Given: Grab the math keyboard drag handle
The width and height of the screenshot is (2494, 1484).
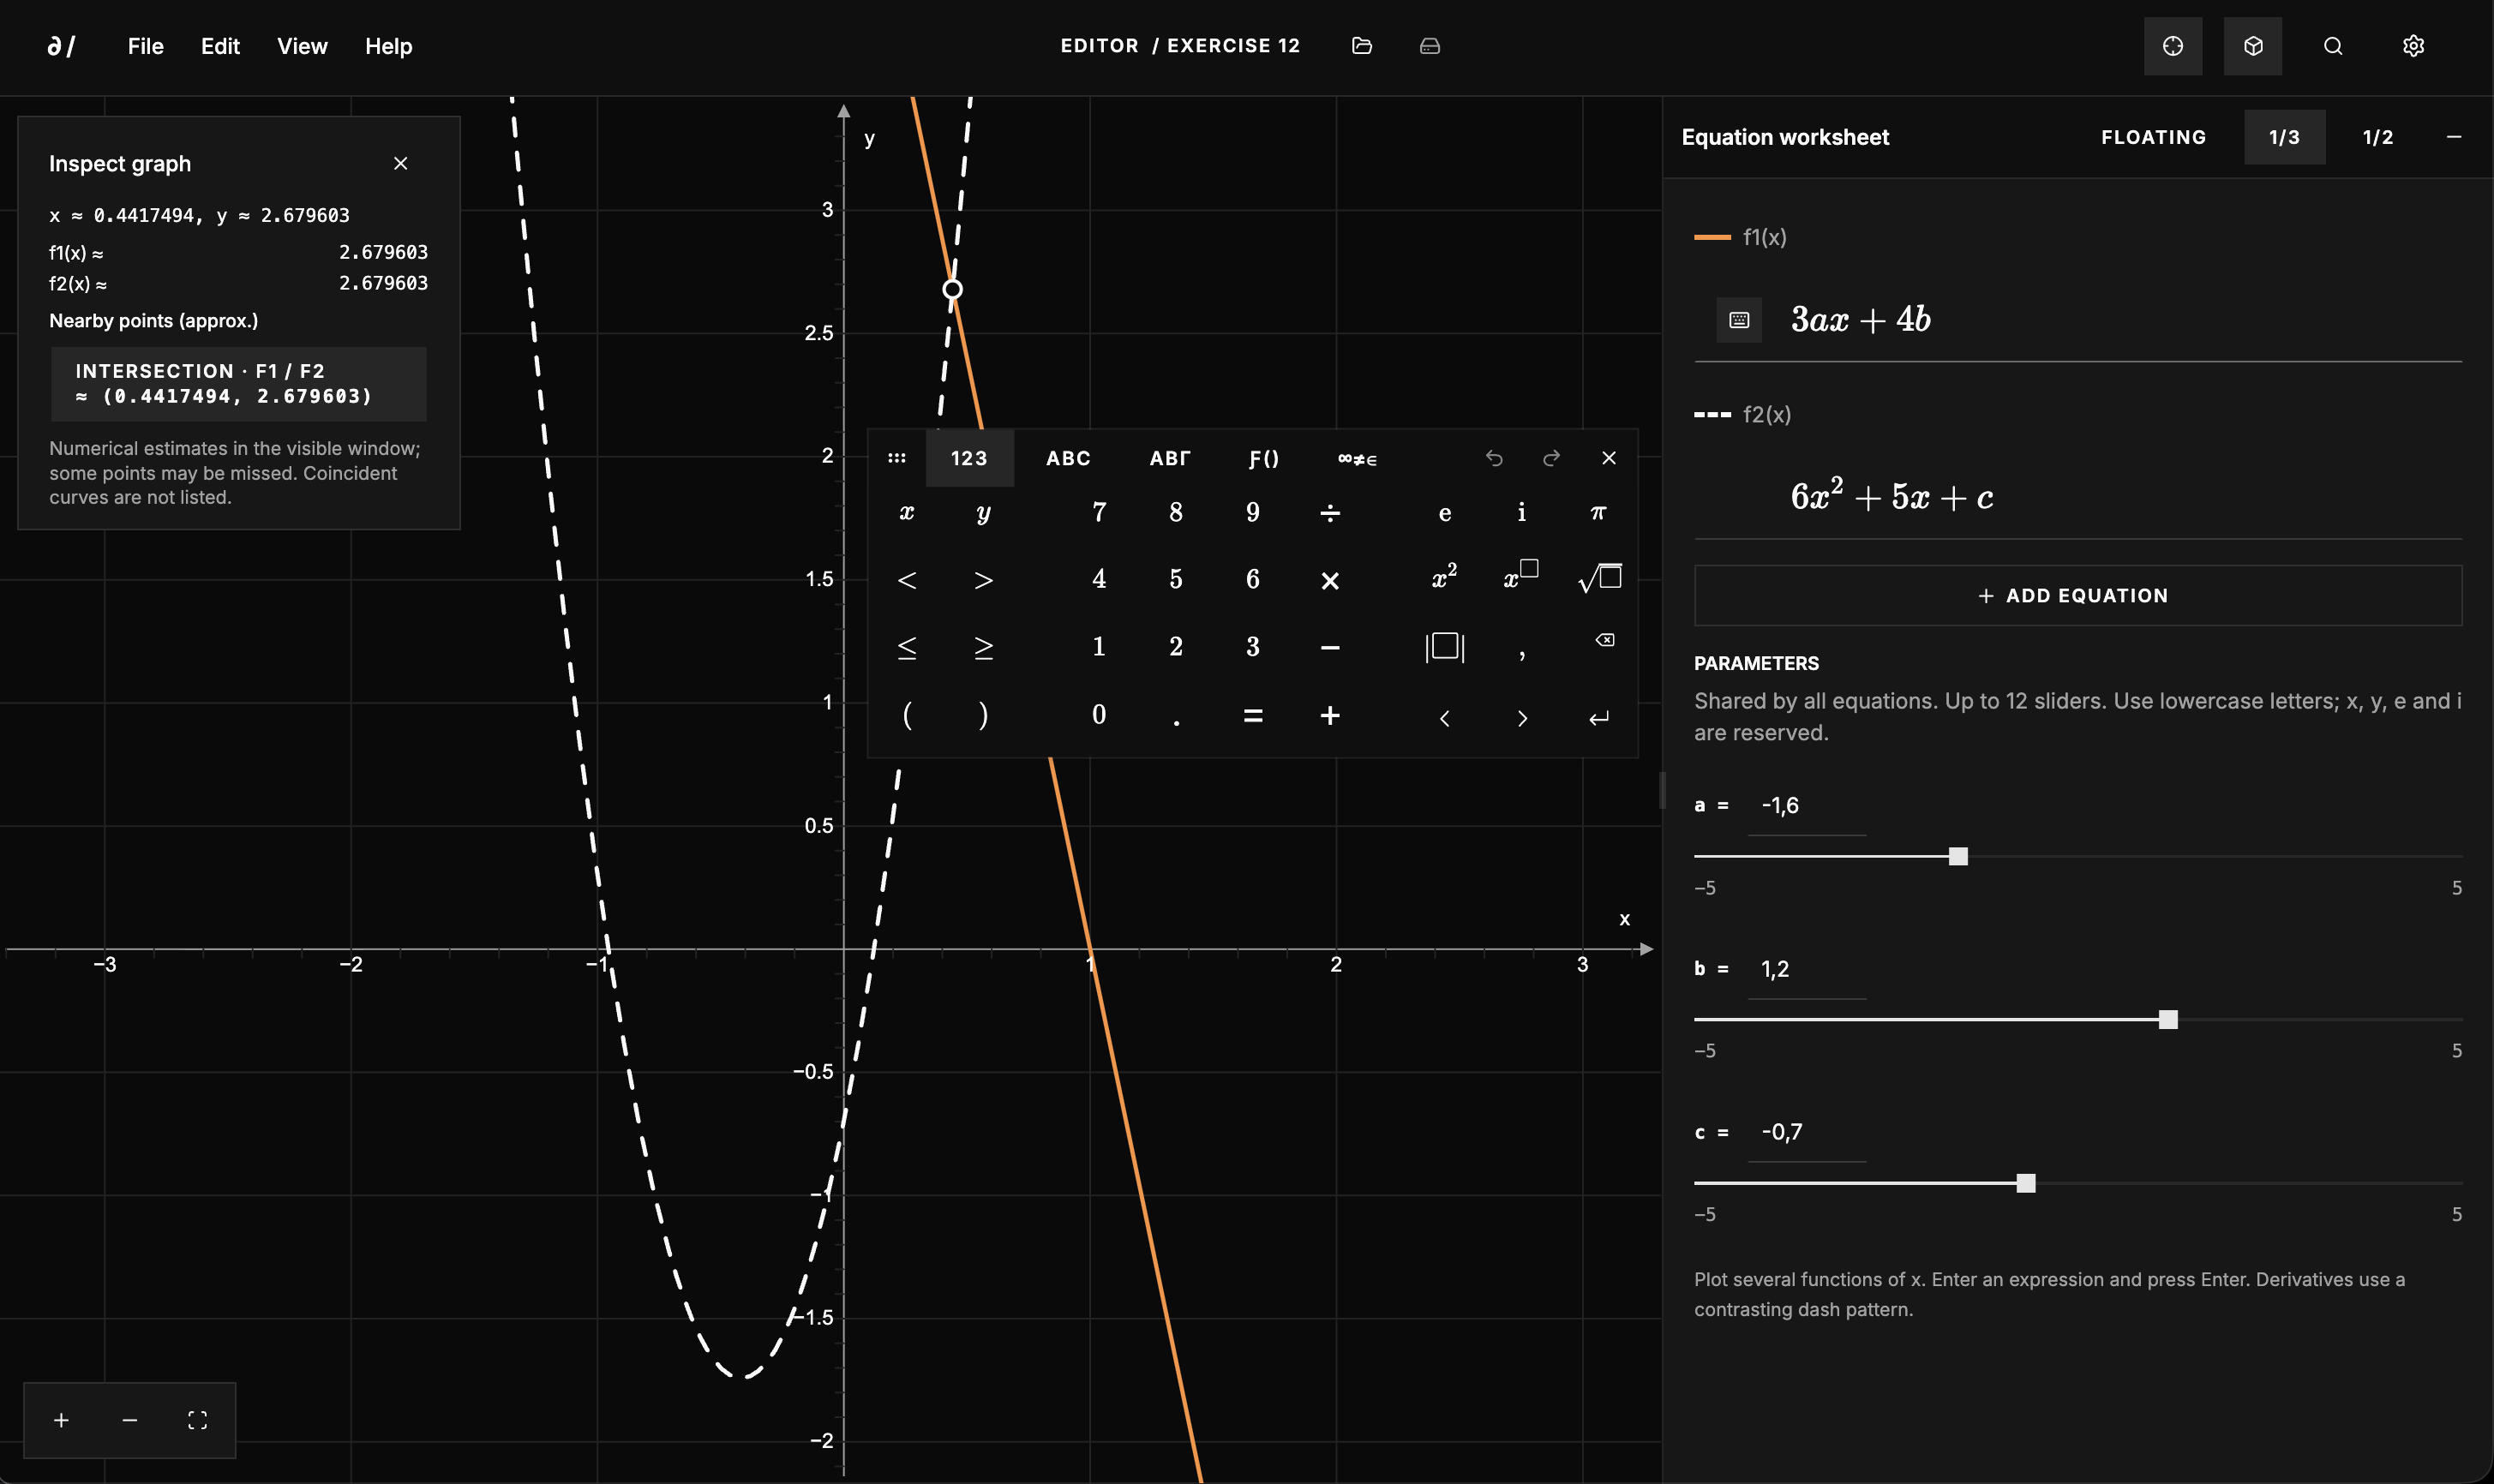Looking at the screenshot, I should [897, 458].
